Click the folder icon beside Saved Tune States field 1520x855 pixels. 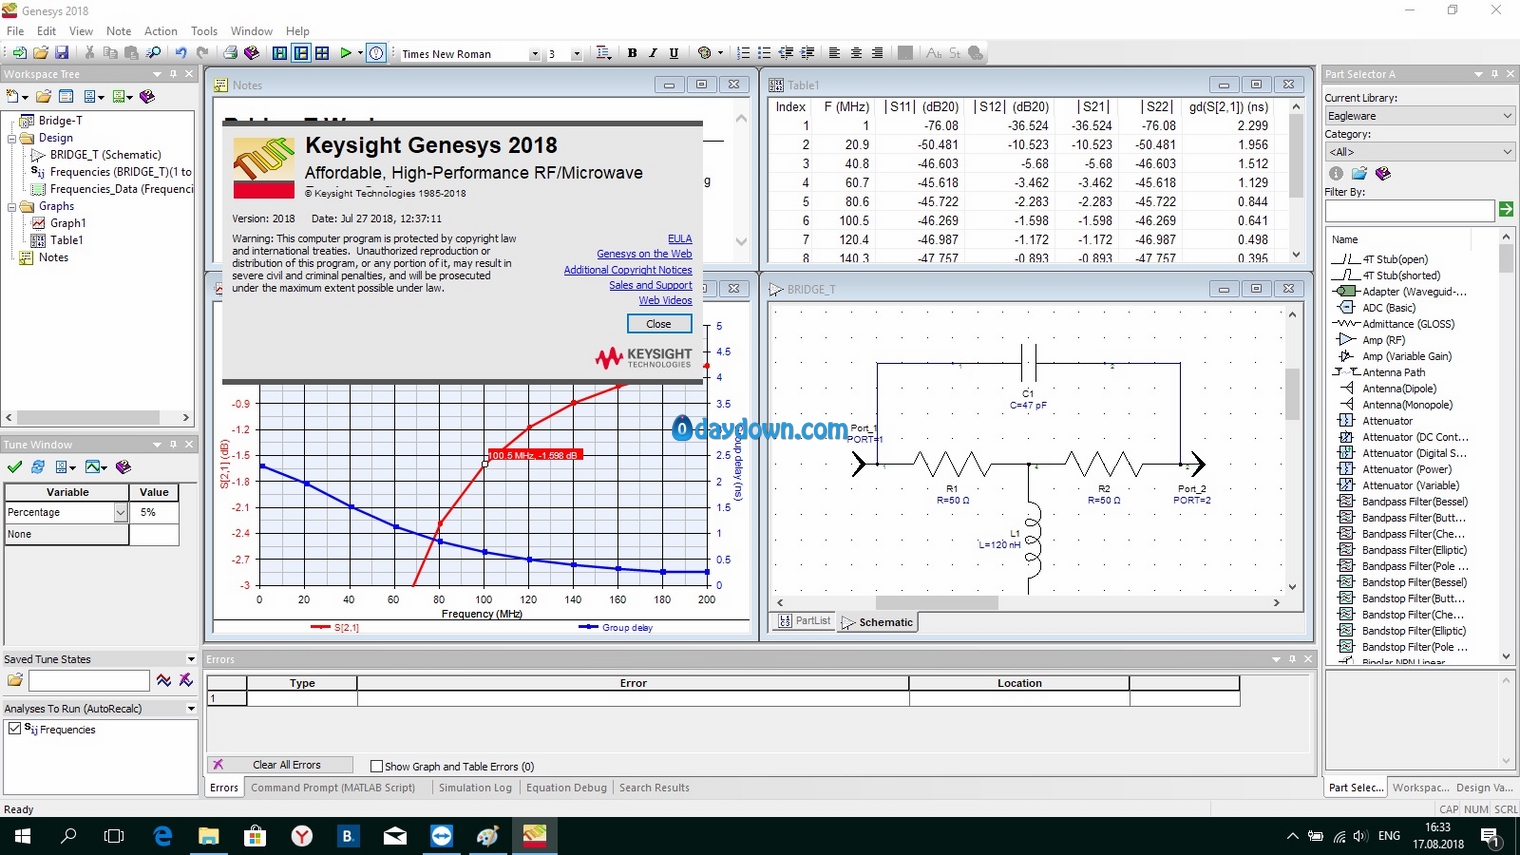point(15,680)
